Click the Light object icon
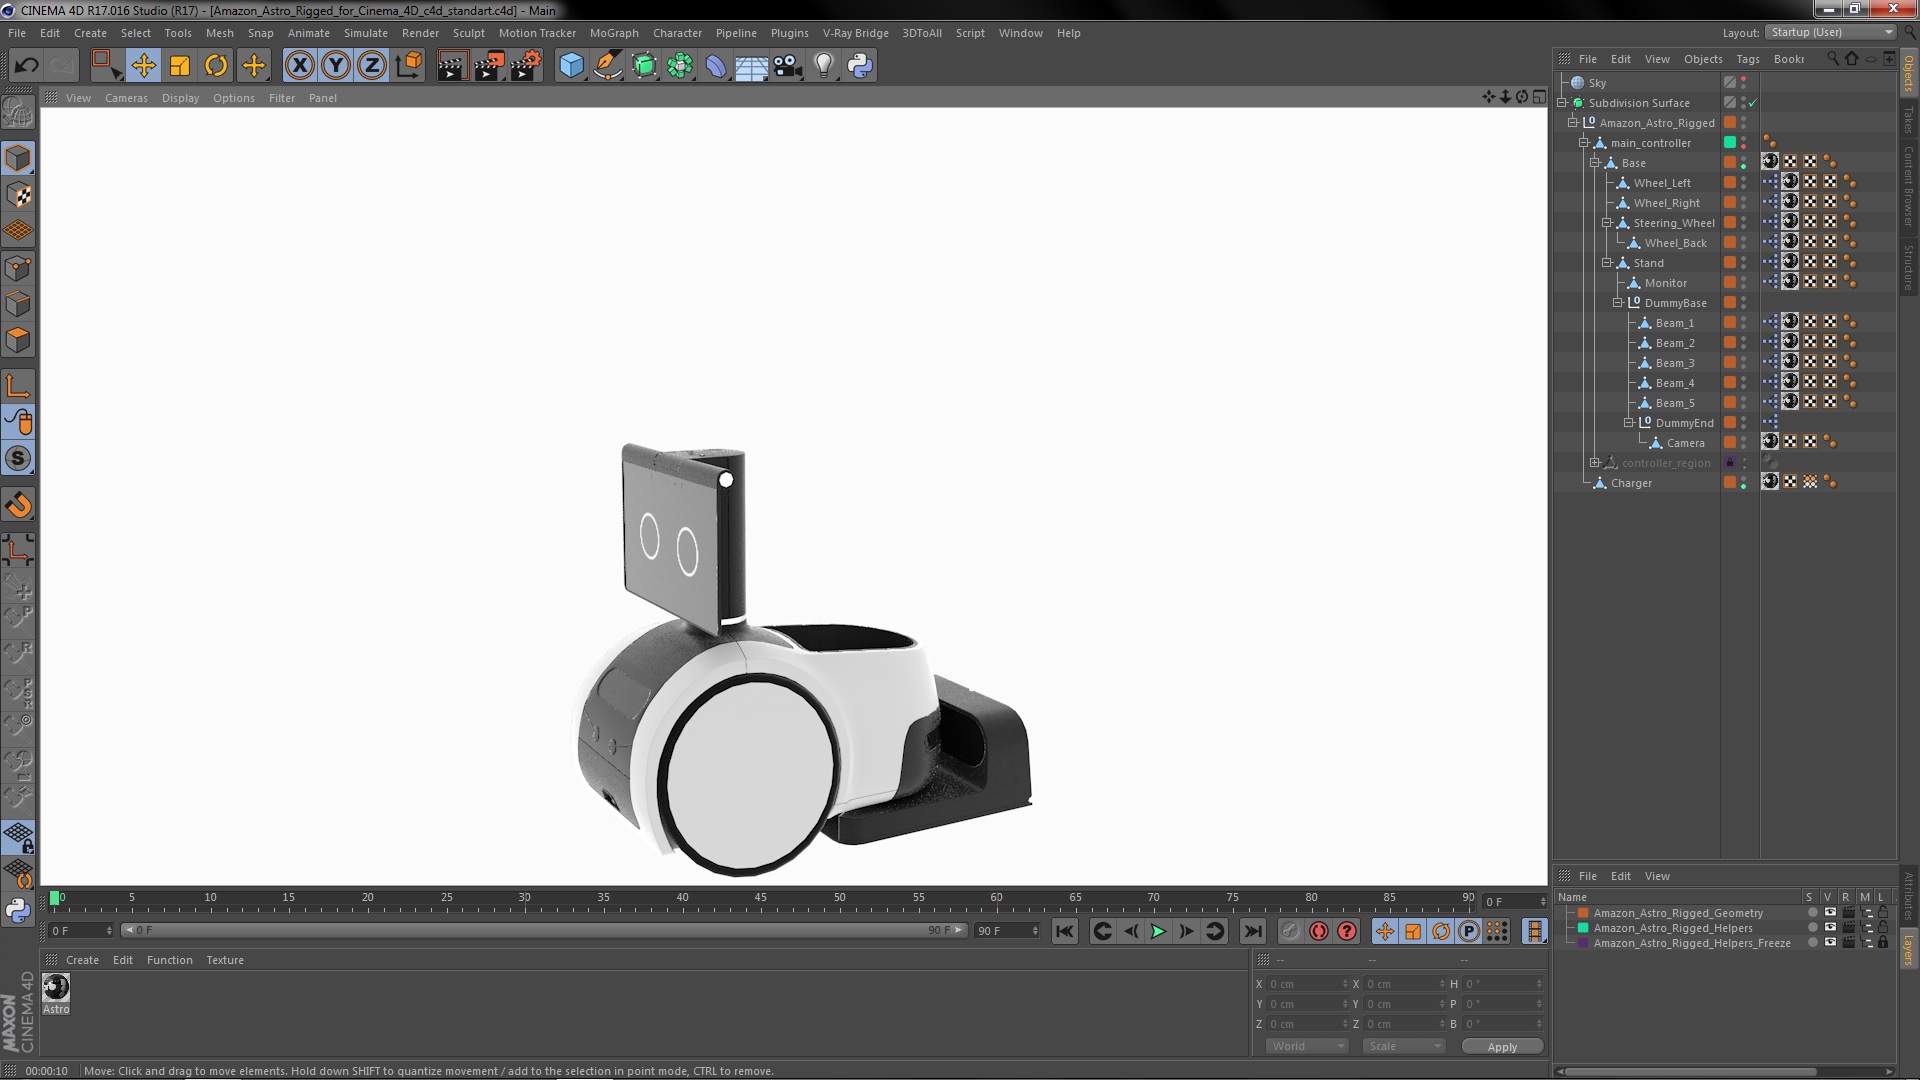This screenshot has width=1920, height=1080. point(823,66)
